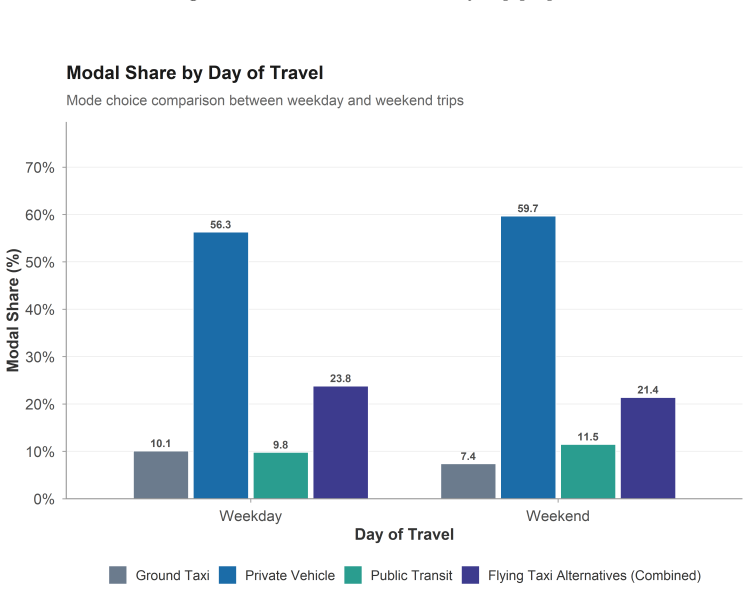Select the Weekday Ground Taxi bar
The image size is (749, 590).
click(x=161, y=475)
